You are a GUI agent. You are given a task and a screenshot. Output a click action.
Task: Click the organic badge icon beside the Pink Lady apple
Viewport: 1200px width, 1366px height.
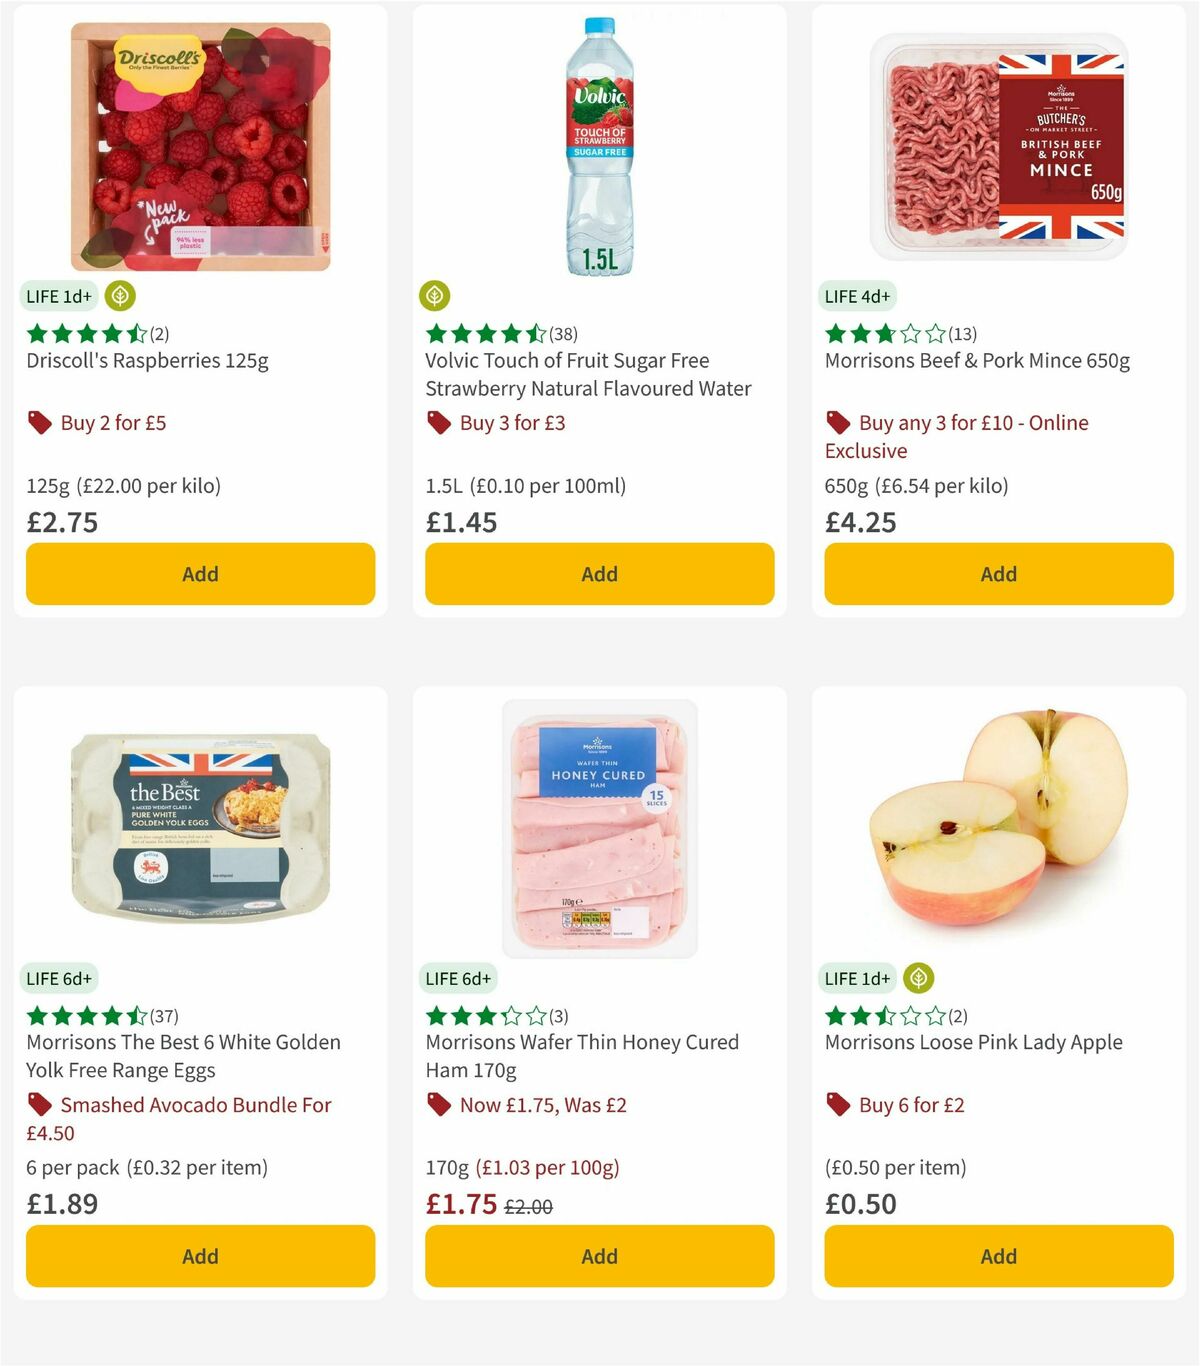[x=916, y=978]
